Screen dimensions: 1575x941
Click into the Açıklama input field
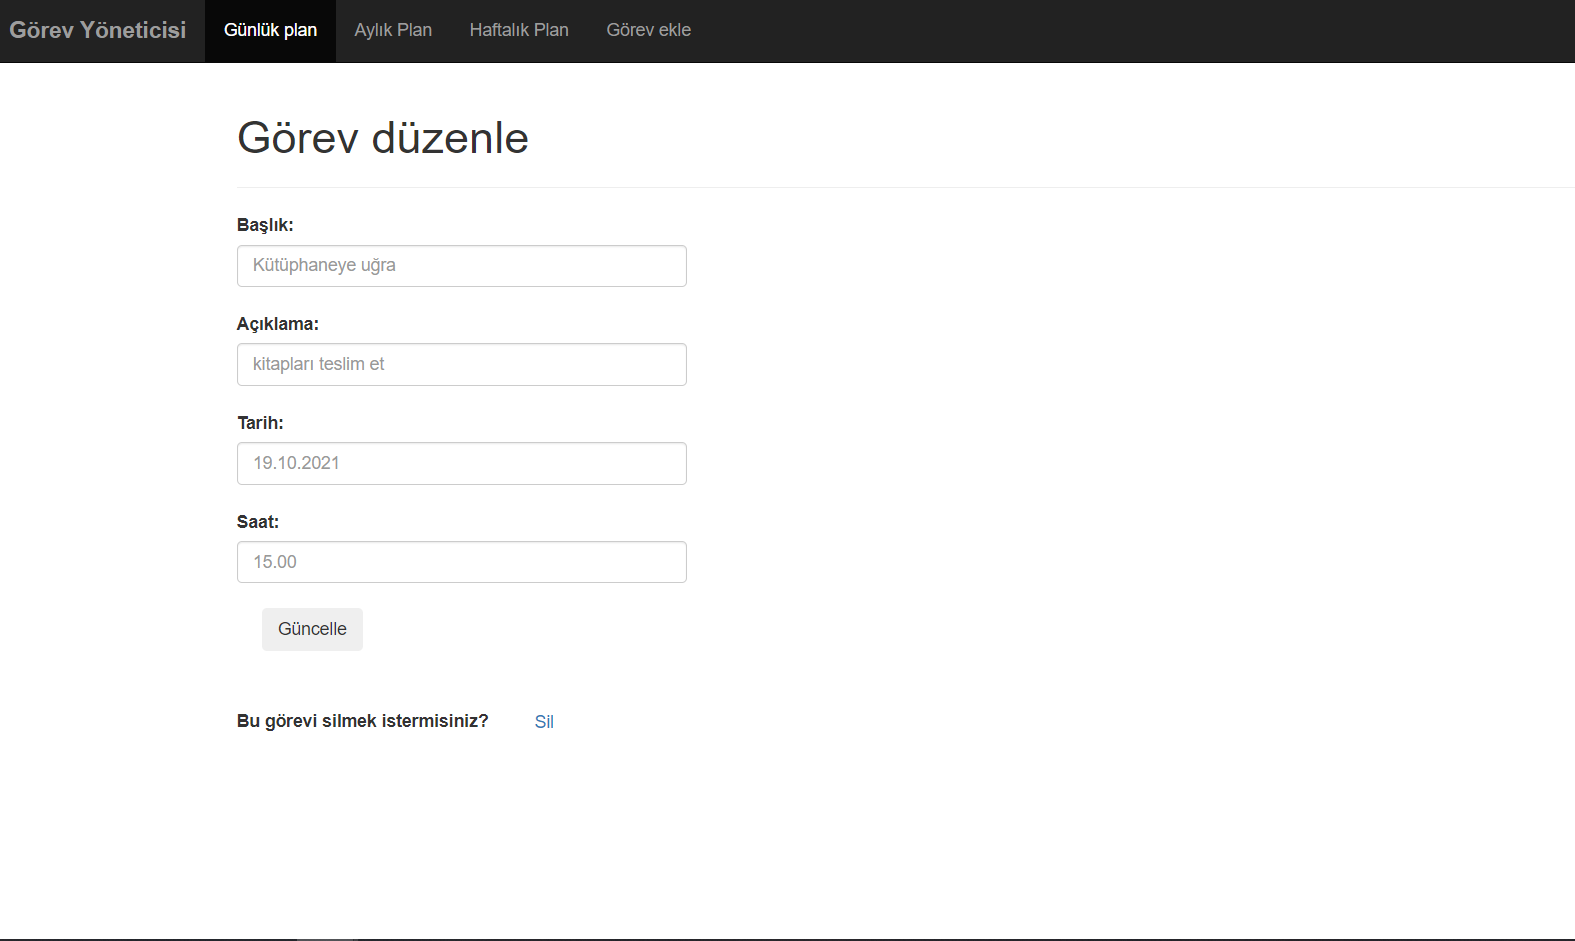(462, 364)
